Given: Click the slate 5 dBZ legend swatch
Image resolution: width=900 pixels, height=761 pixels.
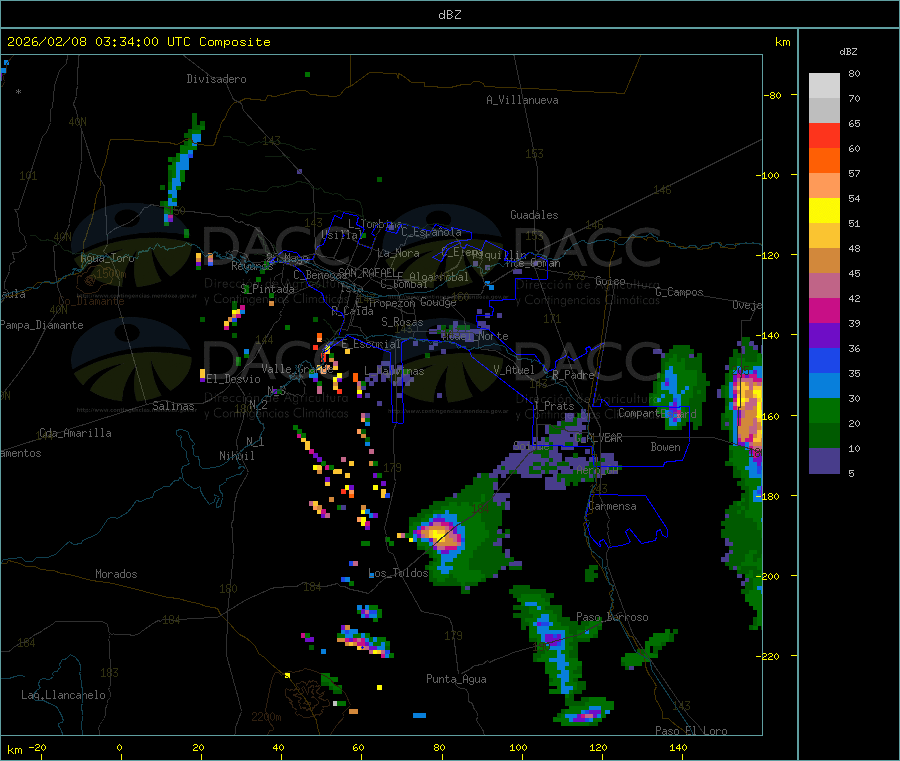Looking at the screenshot, I should pyautogui.click(x=824, y=461).
